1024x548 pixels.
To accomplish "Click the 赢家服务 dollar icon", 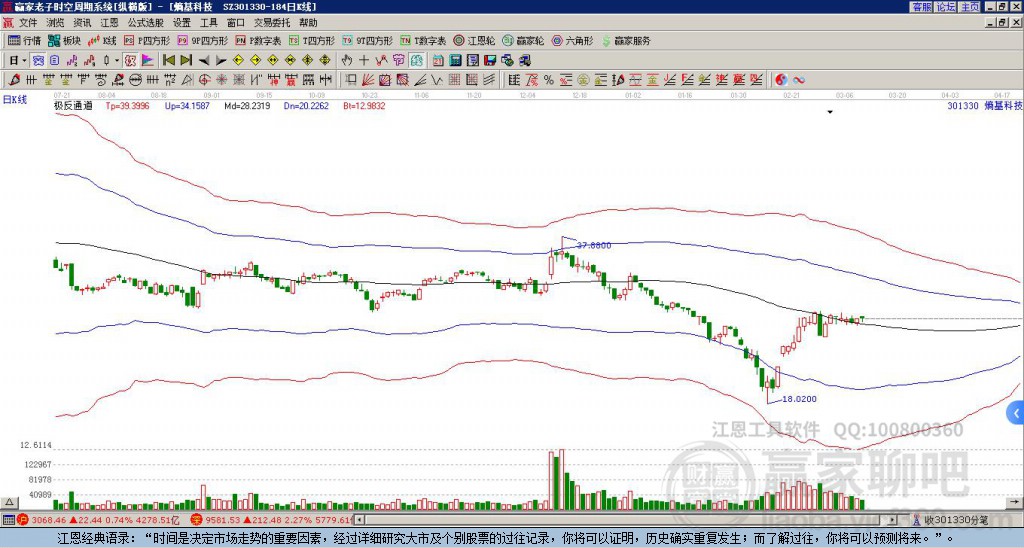I will click(x=606, y=40).
